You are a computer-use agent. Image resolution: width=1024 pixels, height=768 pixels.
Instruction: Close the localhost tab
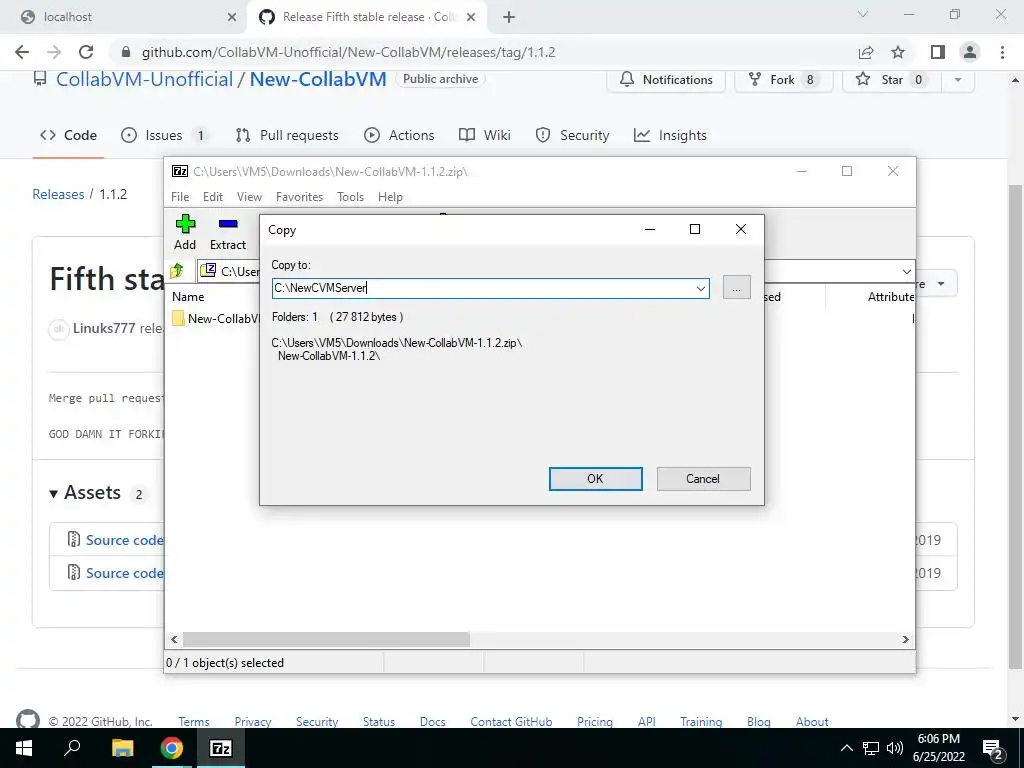pyautogui.click(x=232, y=17)
